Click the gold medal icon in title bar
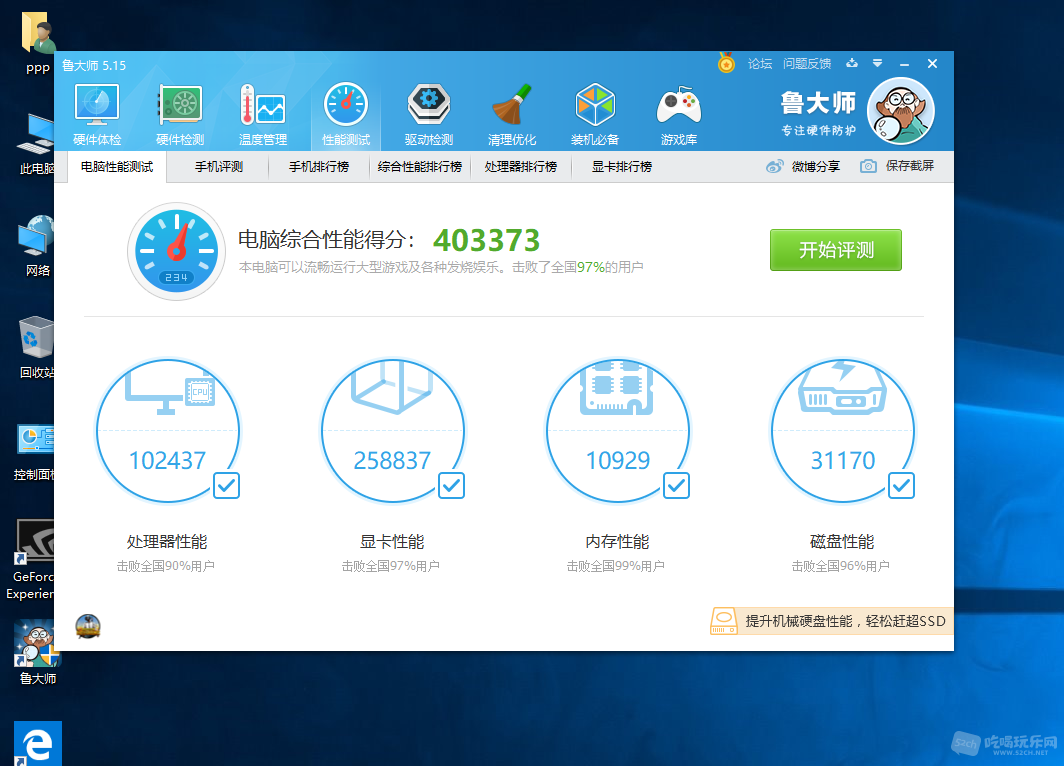This screenshot has height=766, width=1064. click(726, 63)
